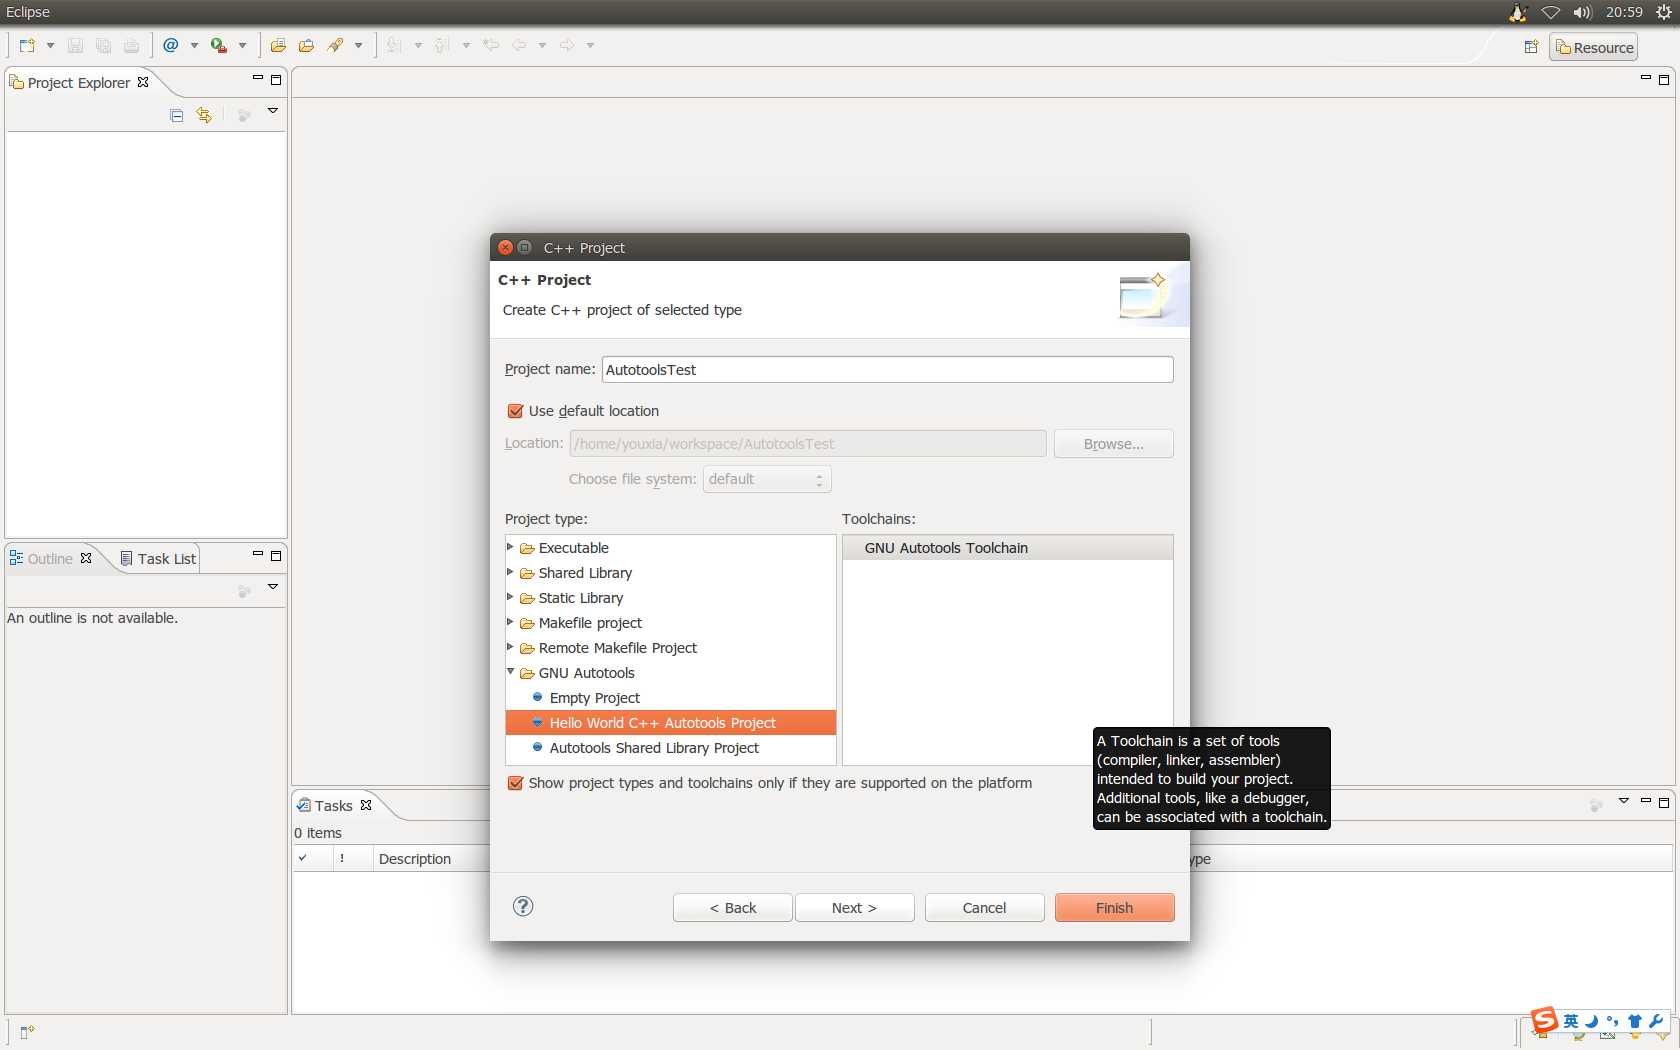Open the network indicator in the top panel
This screenshot has width=1680, height=1050.
click(x=1550, y=12)
